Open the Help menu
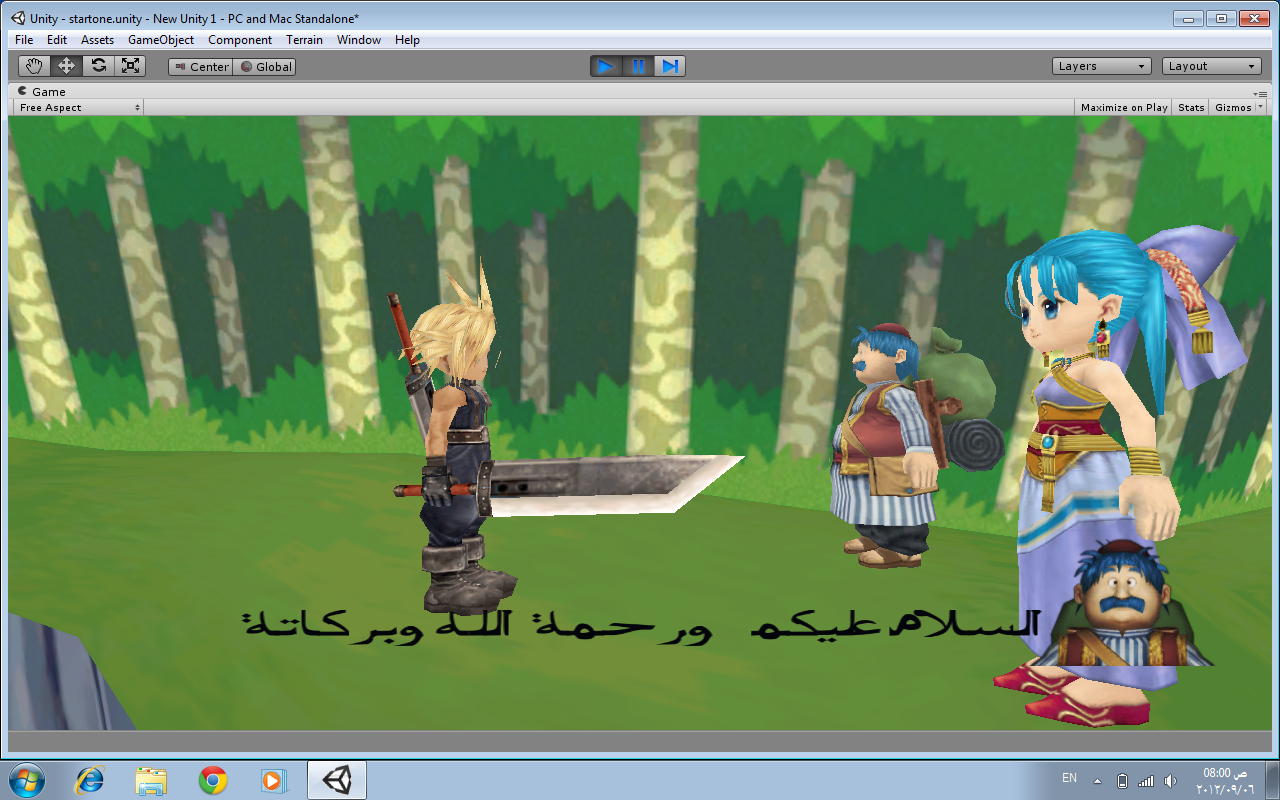1280x800 pixels. coord(407,40)
